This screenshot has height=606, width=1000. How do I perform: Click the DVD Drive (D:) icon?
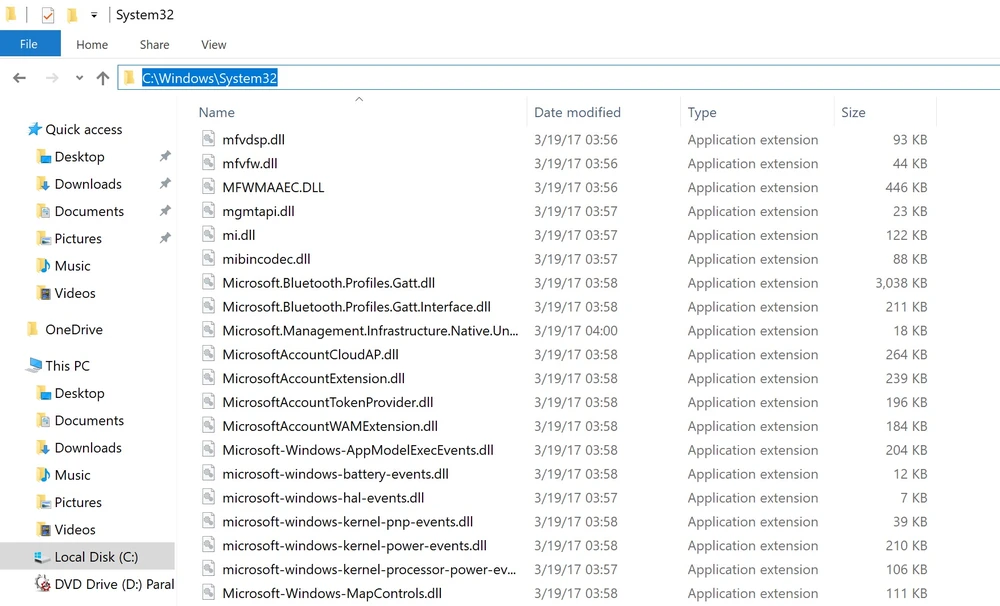[43, 584]
